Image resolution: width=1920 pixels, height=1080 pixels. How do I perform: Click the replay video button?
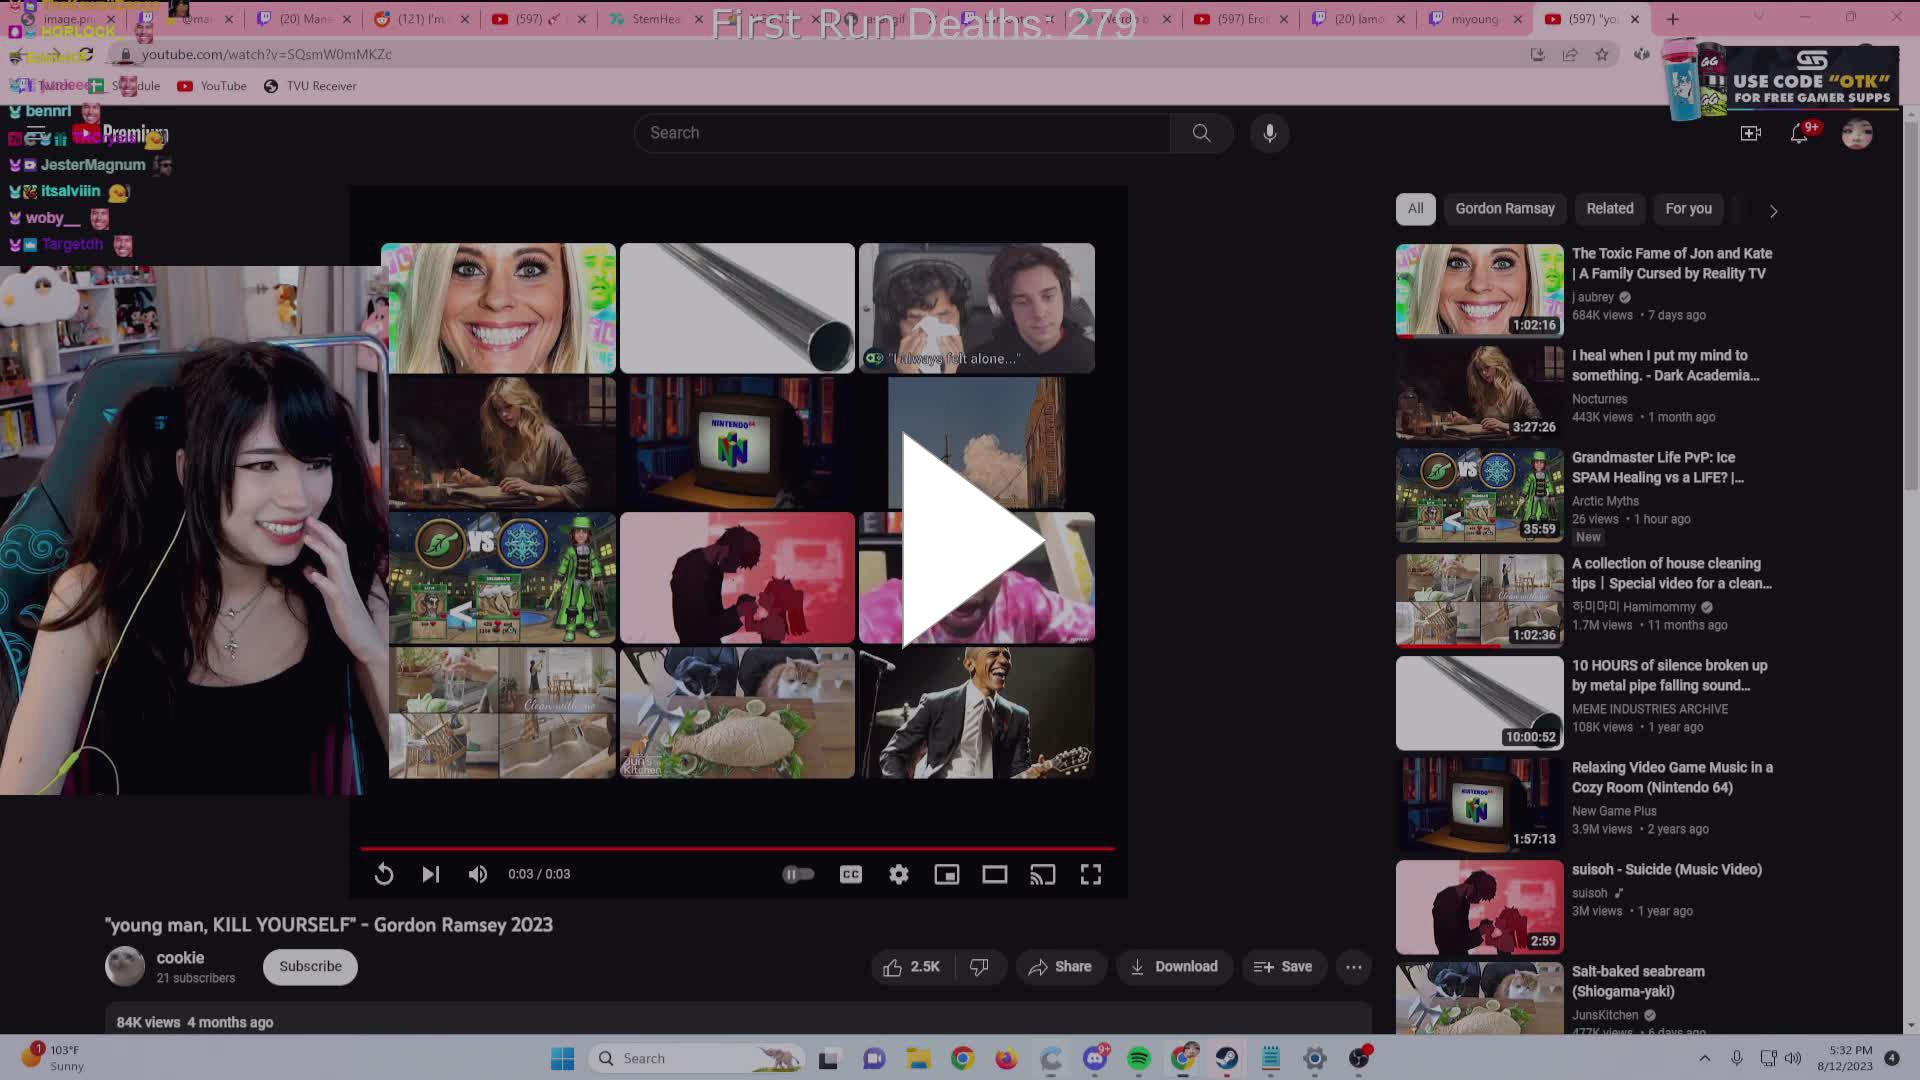point(384,874)
